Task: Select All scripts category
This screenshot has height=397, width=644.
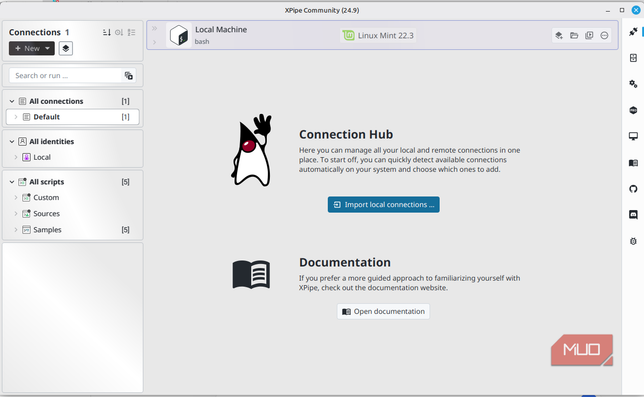Action: [x=73, y=181]
